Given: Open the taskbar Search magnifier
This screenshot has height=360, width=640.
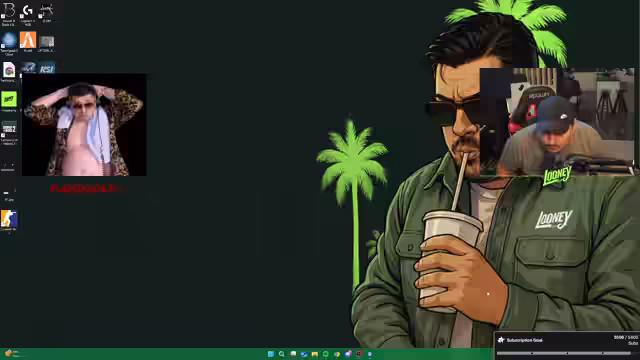Looking at the screenshot, I should coord(282,354).
